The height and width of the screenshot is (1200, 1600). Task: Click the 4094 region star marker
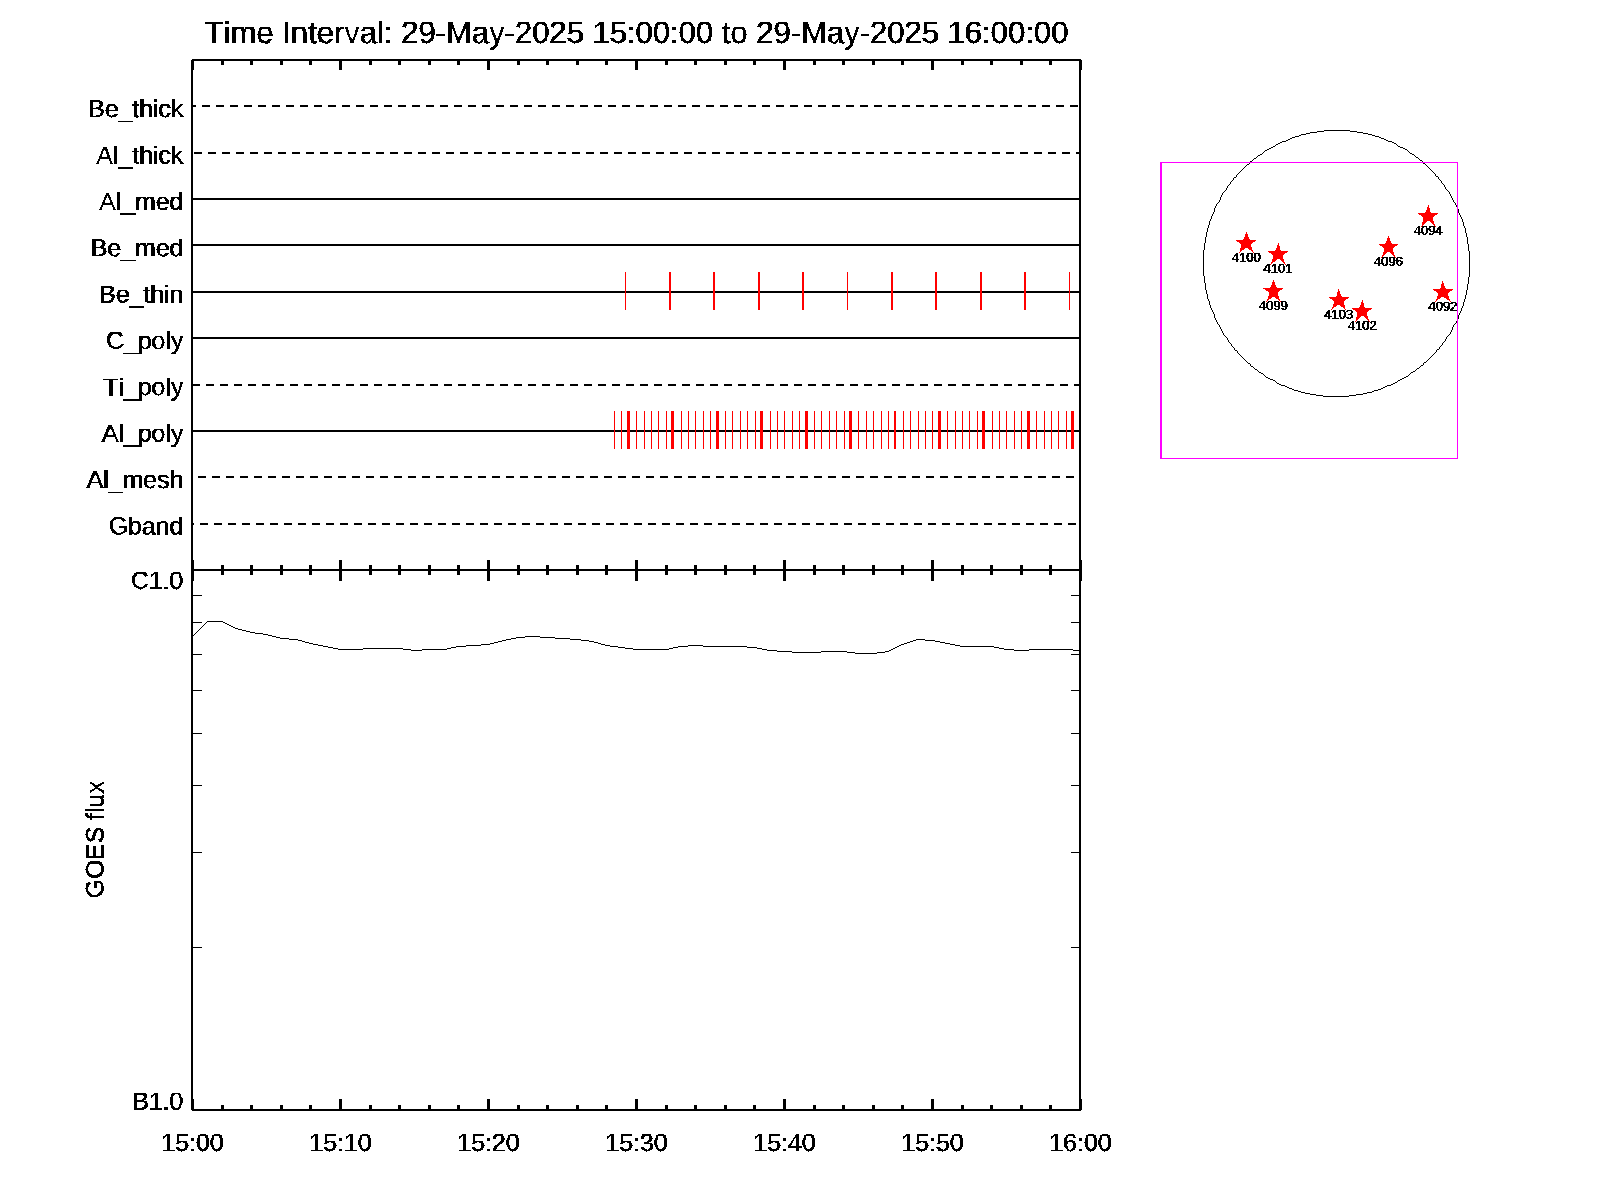coord(1427,216)
